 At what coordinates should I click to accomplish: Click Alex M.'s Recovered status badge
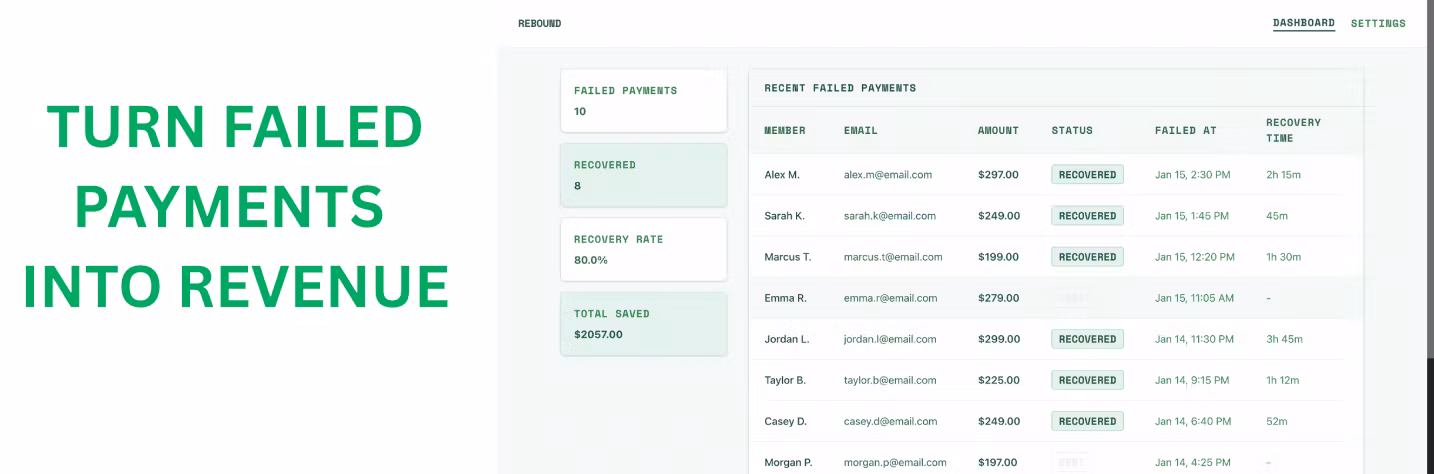coord(1087,174)
